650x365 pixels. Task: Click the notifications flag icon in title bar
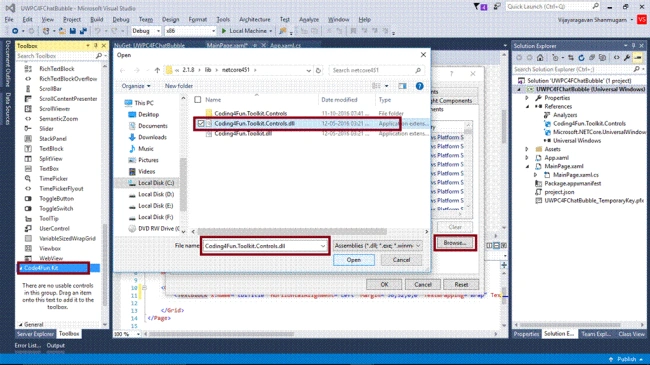[476, 7]
